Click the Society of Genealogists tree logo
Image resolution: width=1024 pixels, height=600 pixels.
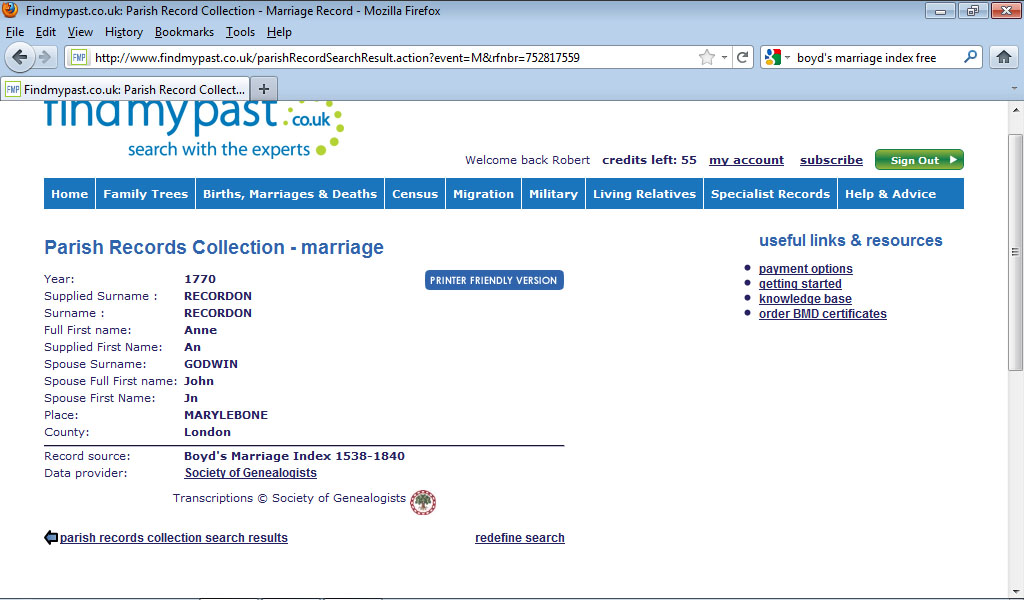point(423,502)
